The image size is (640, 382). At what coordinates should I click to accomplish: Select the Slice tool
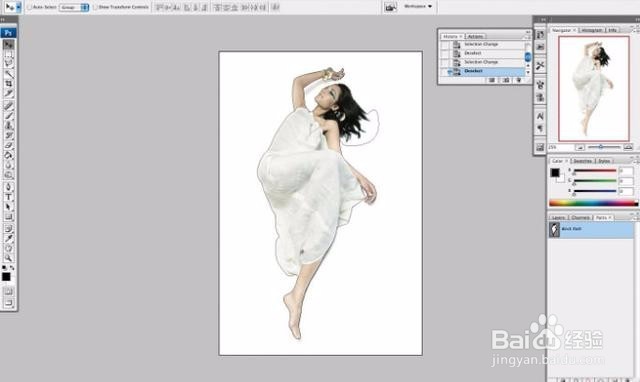[9, 93]
